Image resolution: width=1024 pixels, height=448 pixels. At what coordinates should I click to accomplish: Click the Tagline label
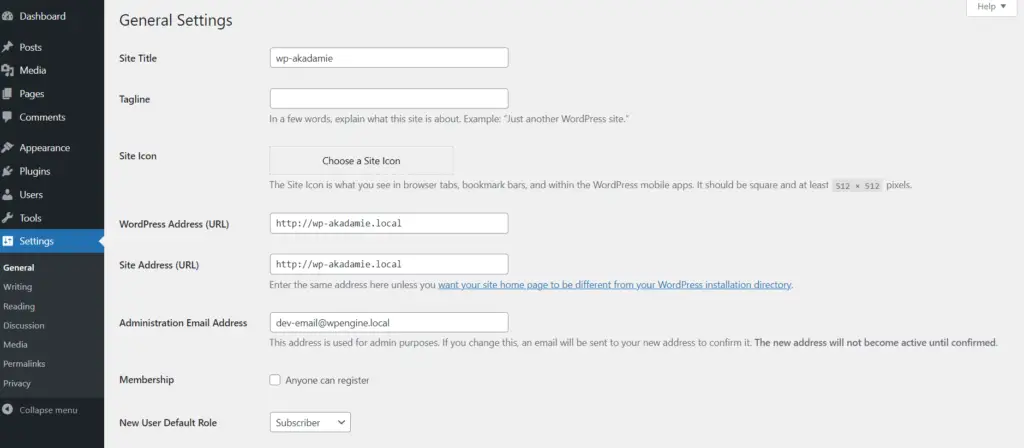tap(135, 99)
